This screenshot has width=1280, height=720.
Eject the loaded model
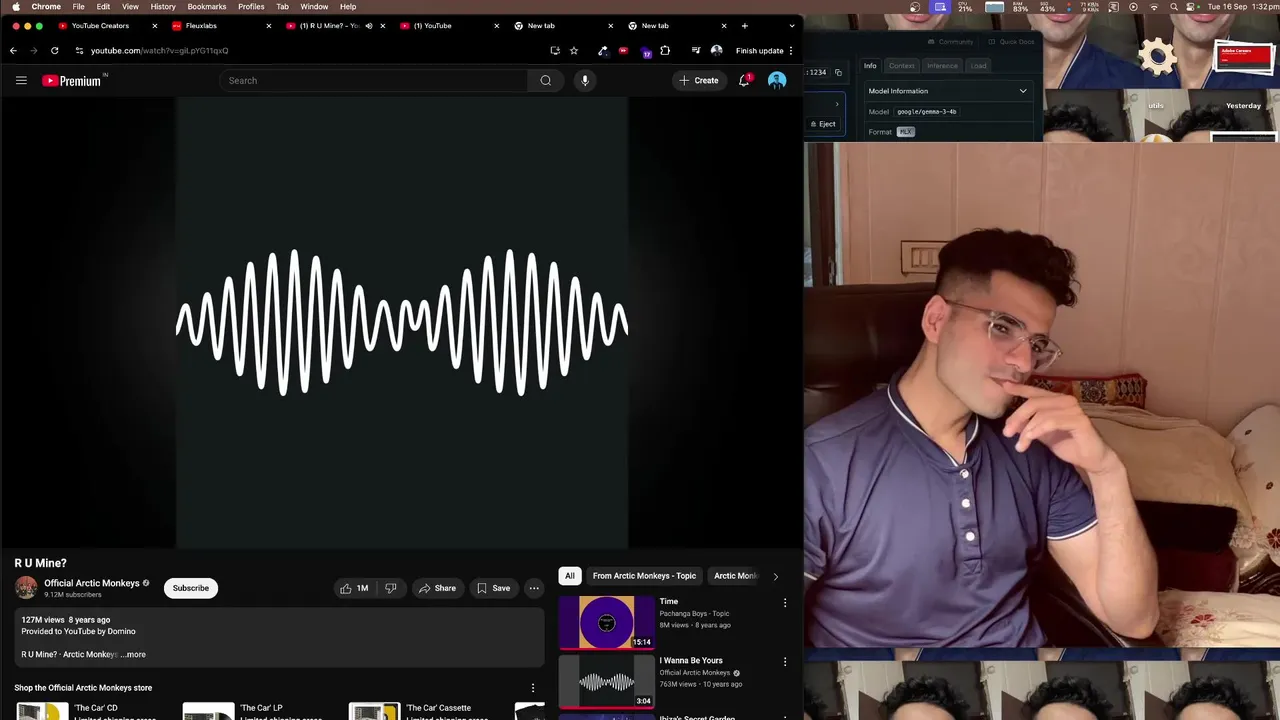pyautogui.click(x=823, y=124)
